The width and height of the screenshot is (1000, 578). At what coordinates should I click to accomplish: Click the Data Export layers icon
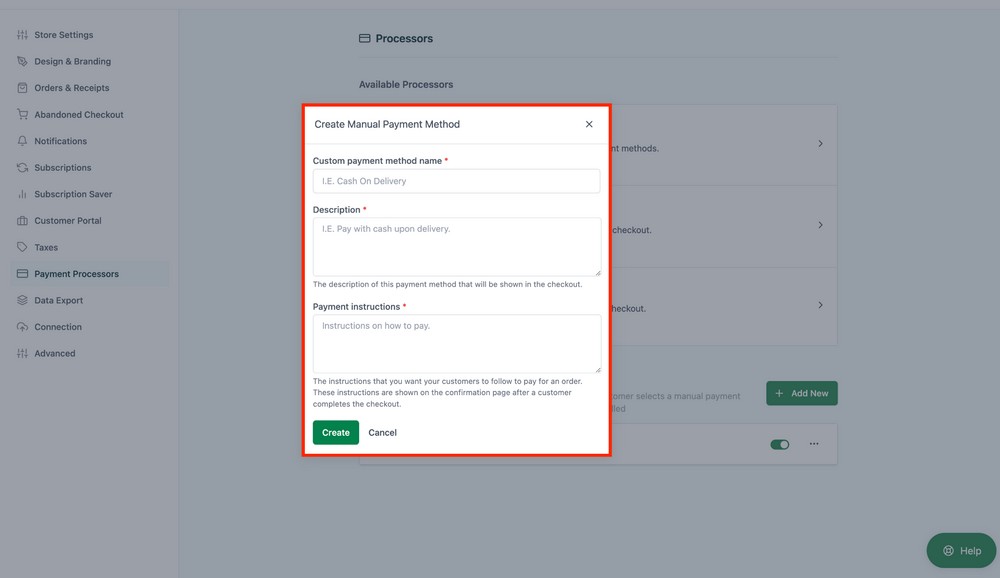22,300
